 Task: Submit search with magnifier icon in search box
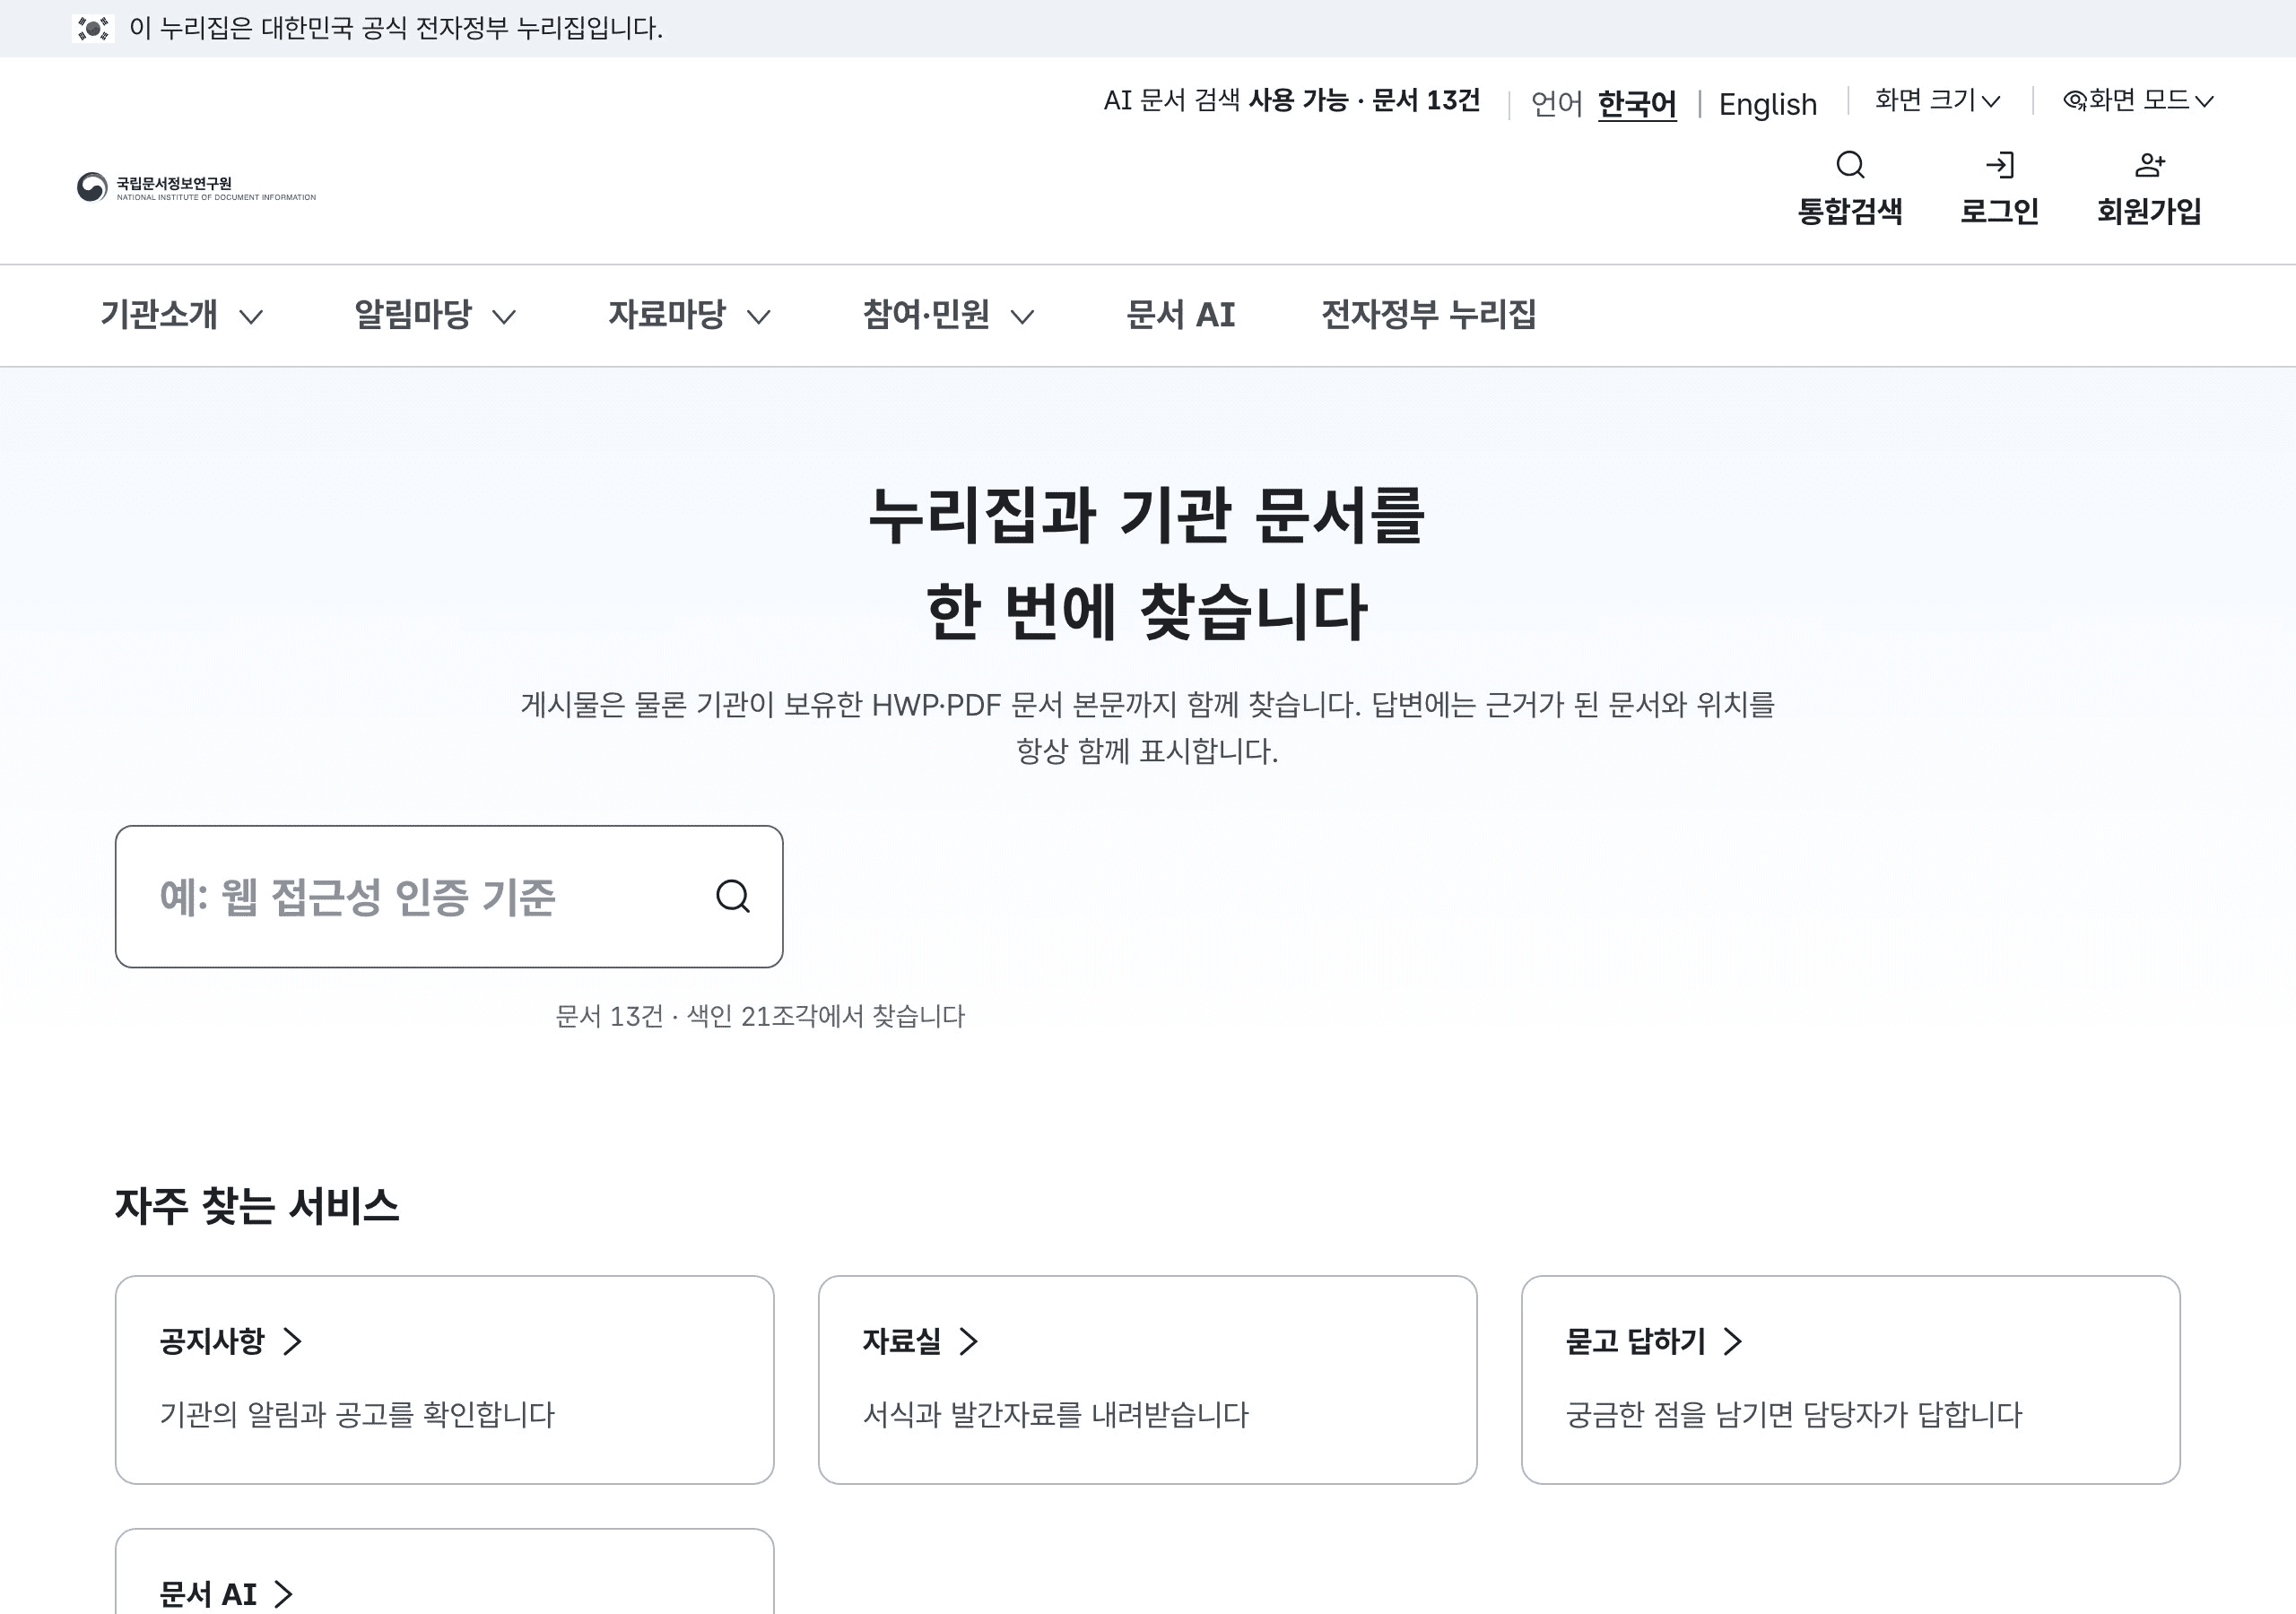[x=733, y=896]
